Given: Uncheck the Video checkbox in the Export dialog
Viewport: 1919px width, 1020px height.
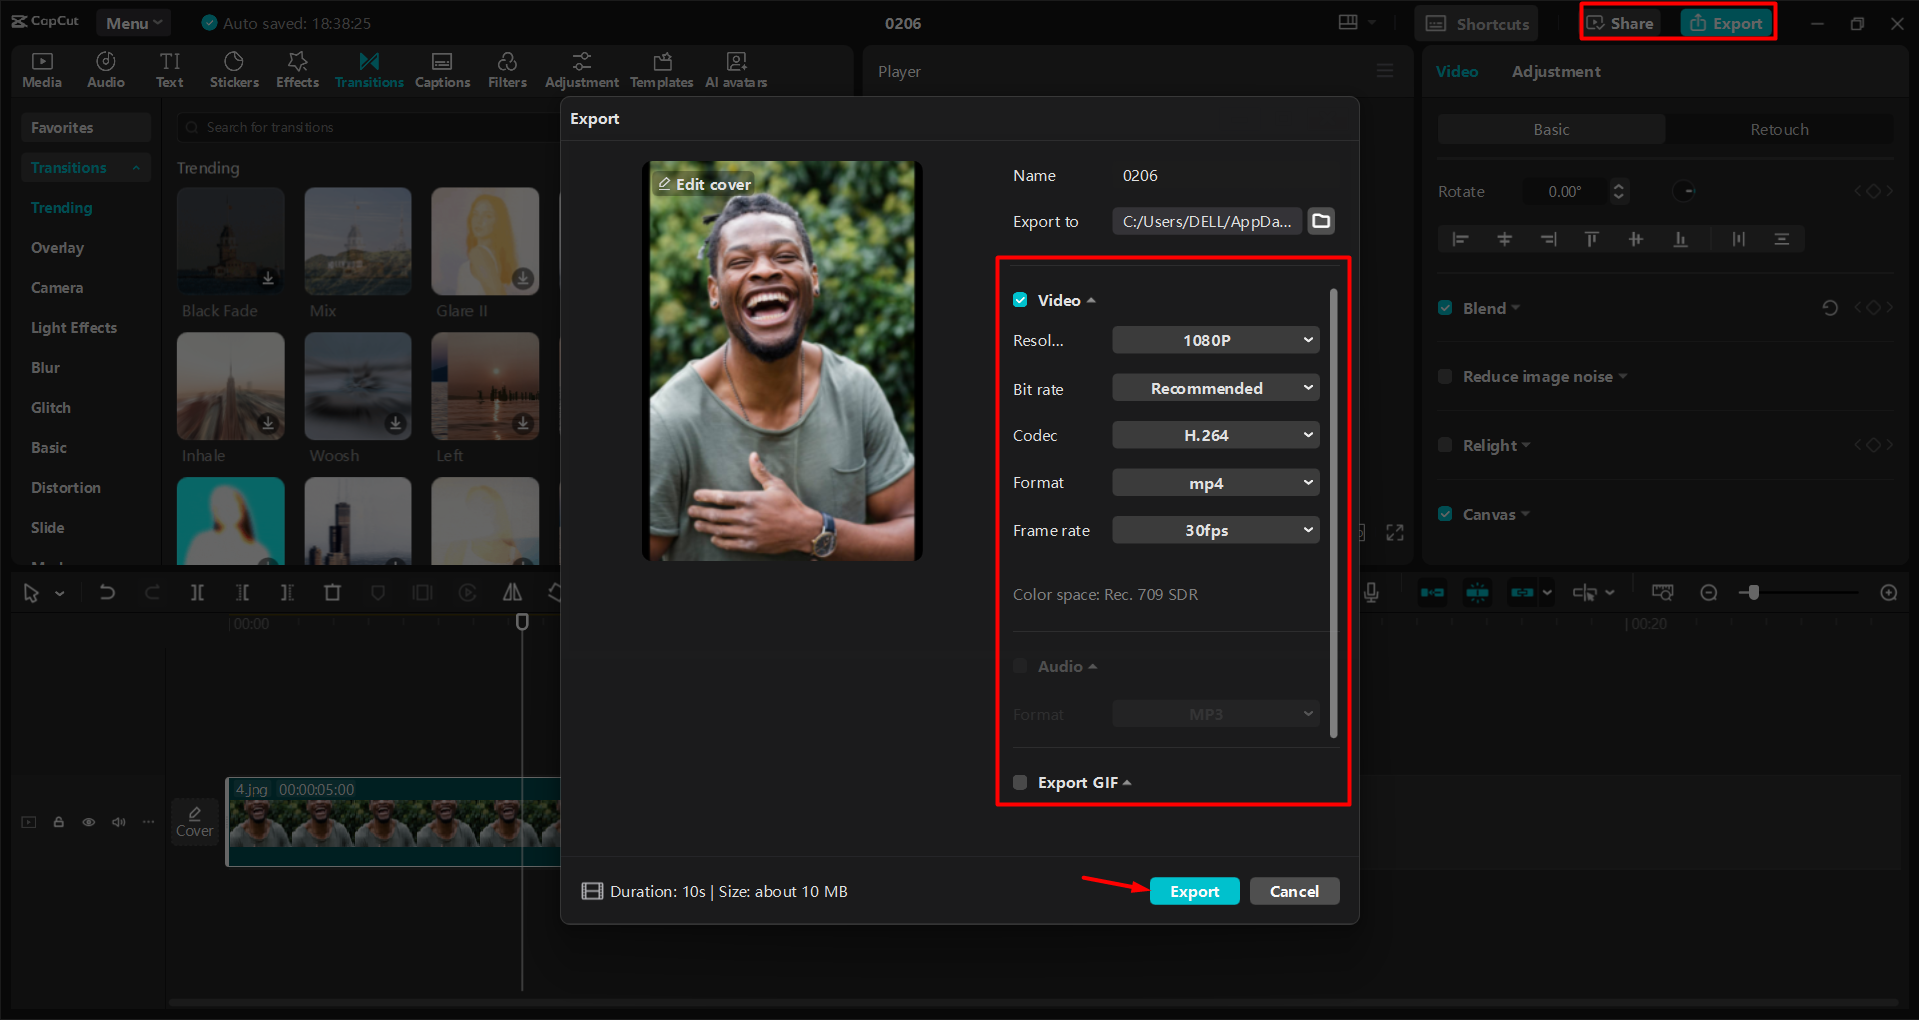Looking at the screenshot, I should pyautogui.click(x=1019, y=299).
